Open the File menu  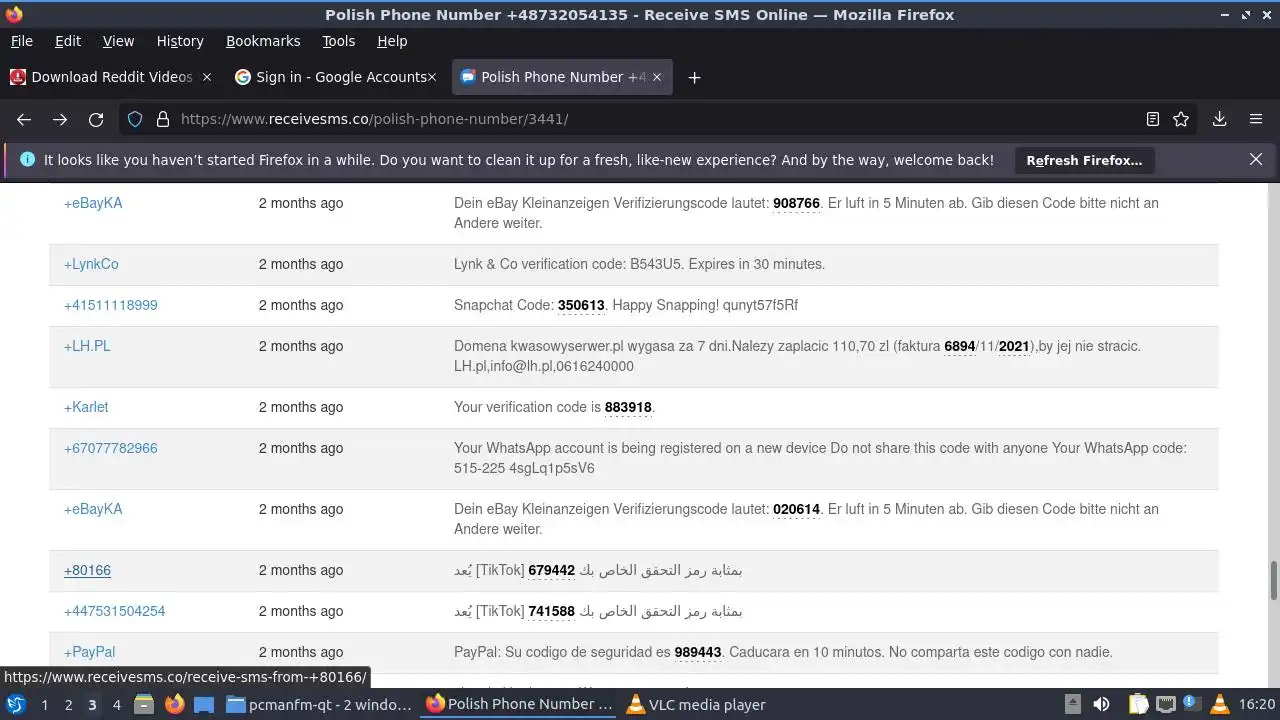pyautogui.click(x=21, y=41)
